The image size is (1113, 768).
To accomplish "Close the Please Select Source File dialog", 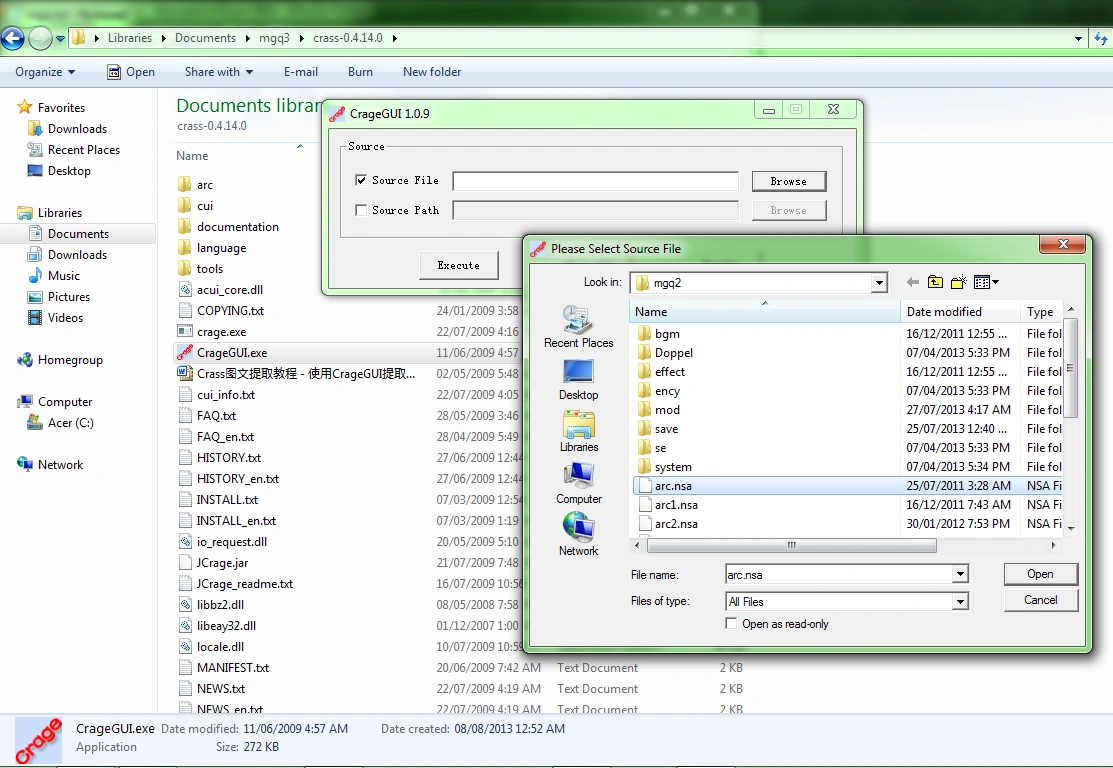I will pyautogui.click(x=1063, y=244).
